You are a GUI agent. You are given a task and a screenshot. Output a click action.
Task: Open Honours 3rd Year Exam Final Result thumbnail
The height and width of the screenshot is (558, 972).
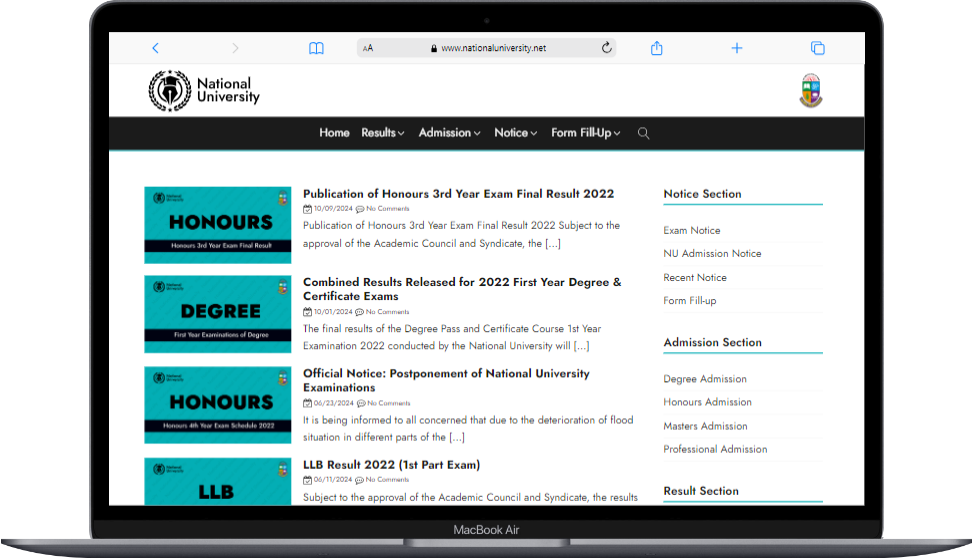point(218,225)
